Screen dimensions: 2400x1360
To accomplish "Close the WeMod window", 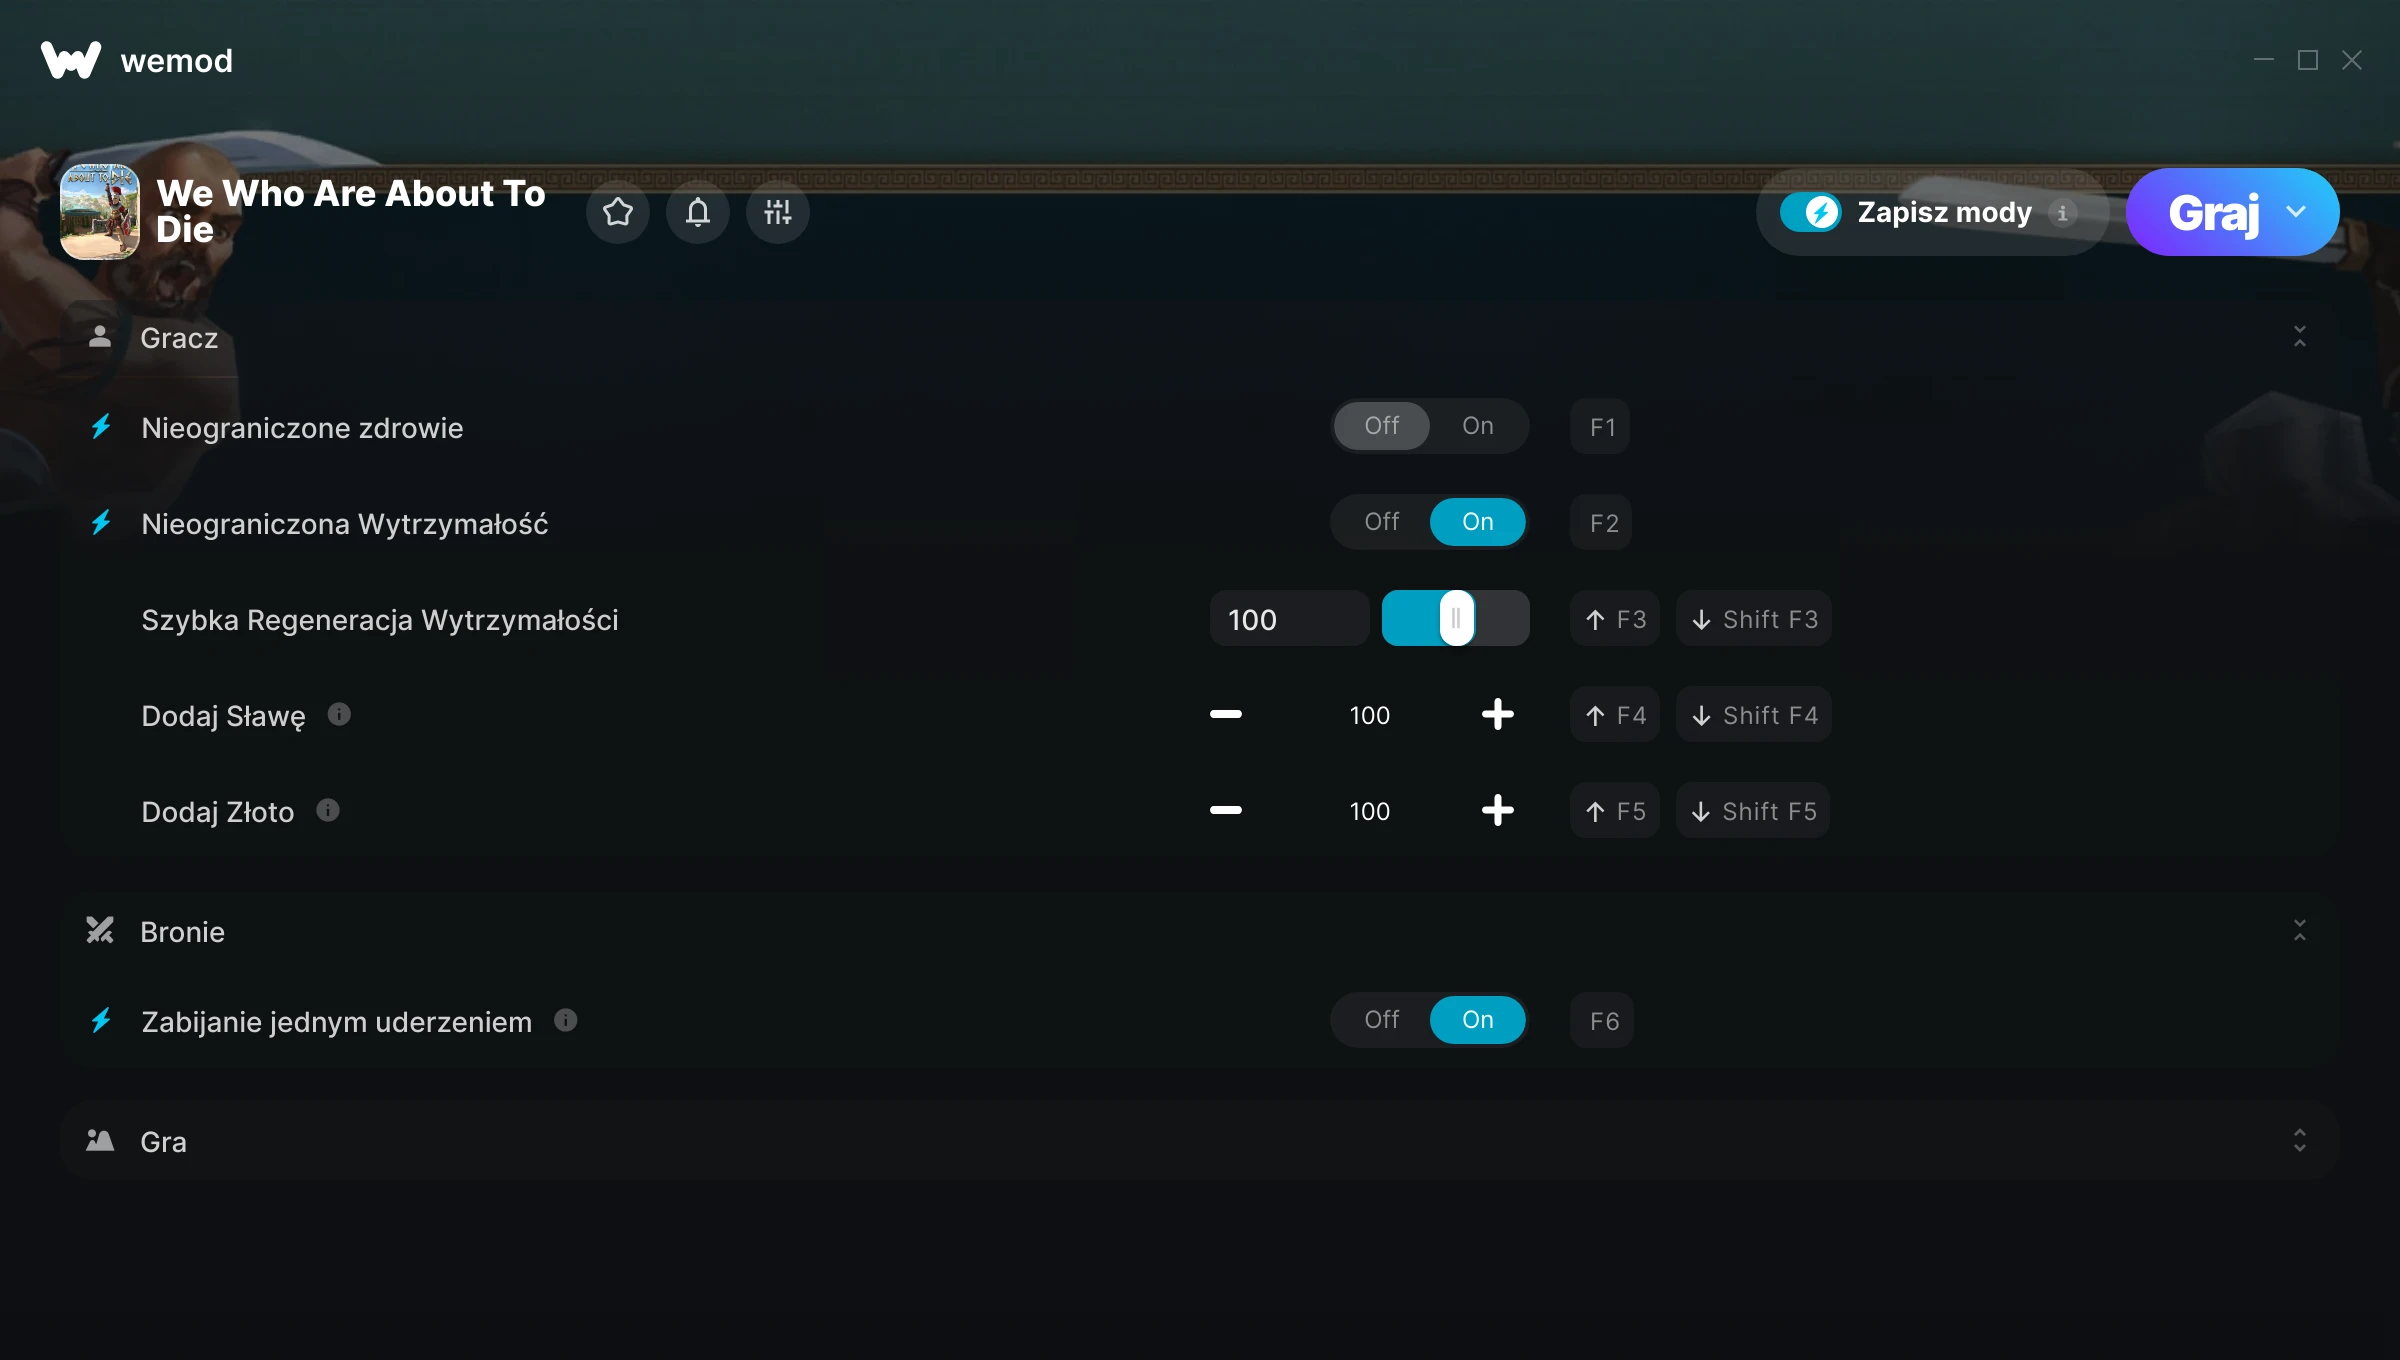I will (x=2352, y=61).
